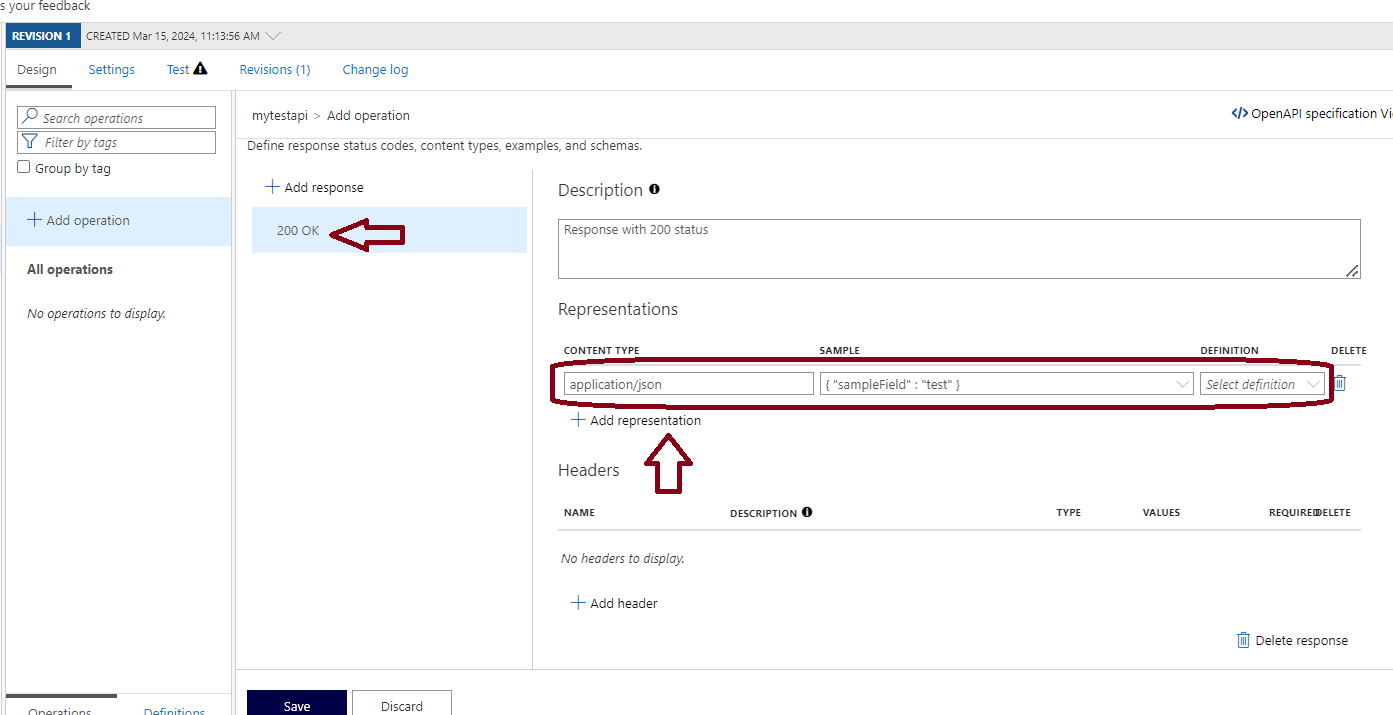Click the CONTENT TYPE column header
This screenshot has height=715, width=1393.
(x=602, y=351)
